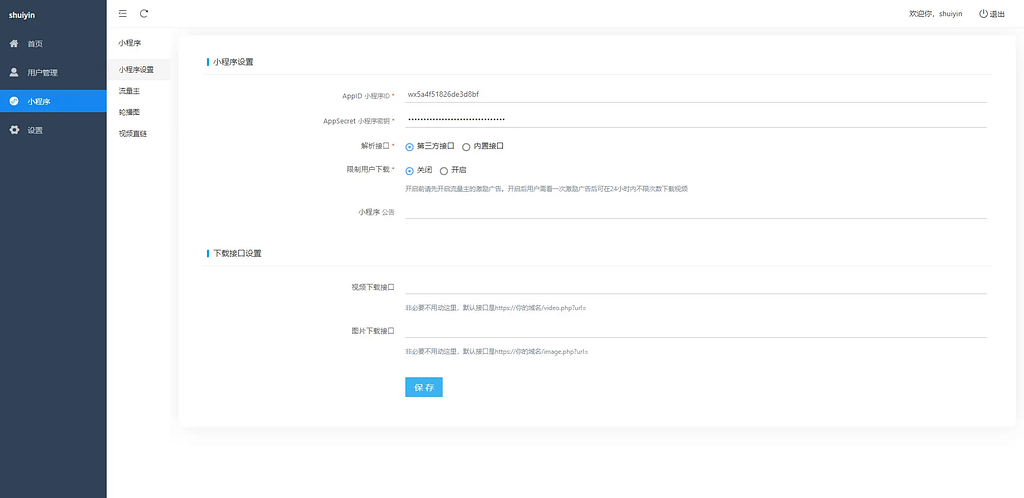
Task: Click the home icon beside 首页
Action: pos(14,44)
